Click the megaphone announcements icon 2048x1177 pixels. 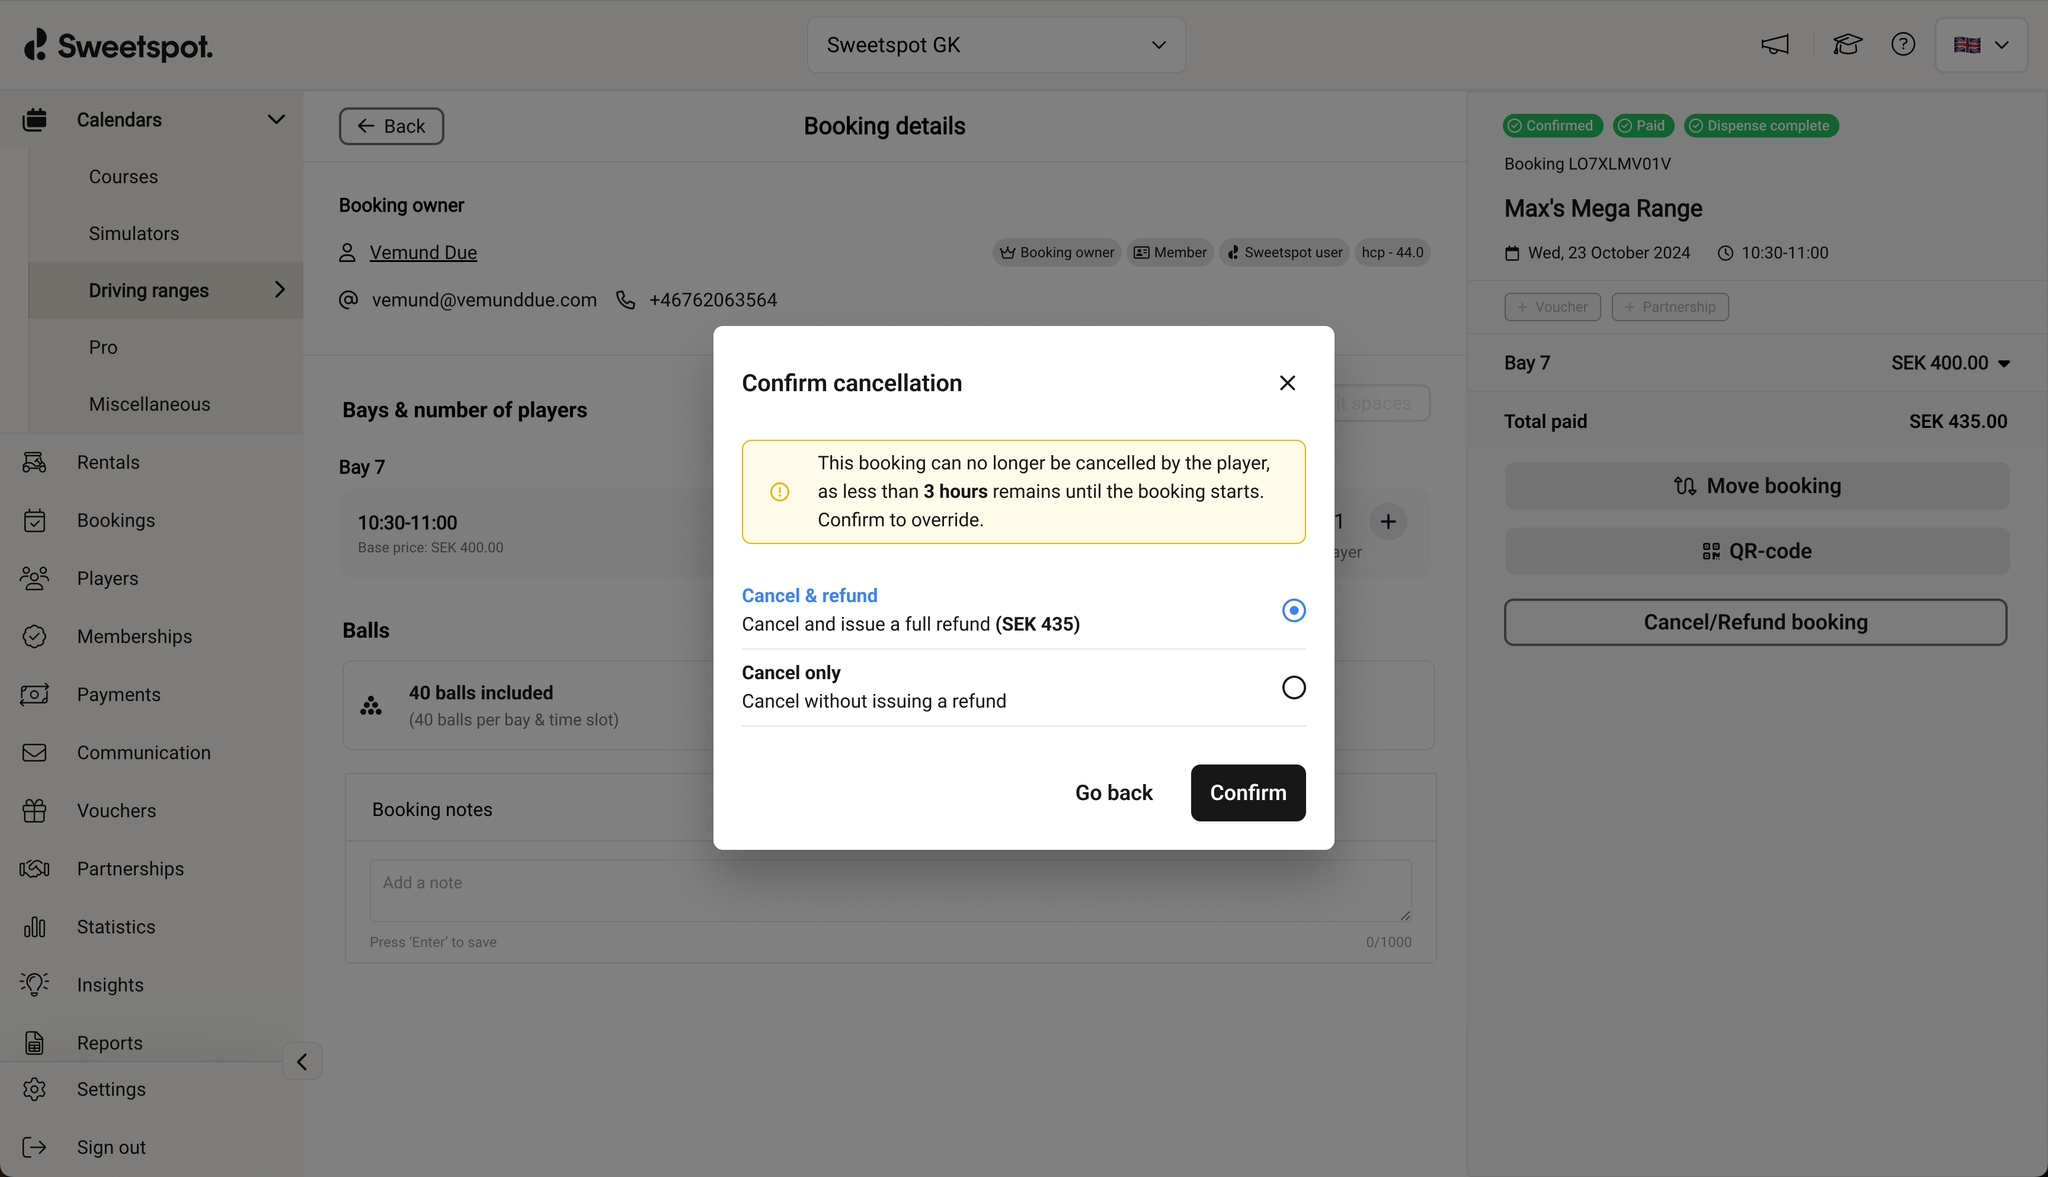click(x=1775, y=45)
